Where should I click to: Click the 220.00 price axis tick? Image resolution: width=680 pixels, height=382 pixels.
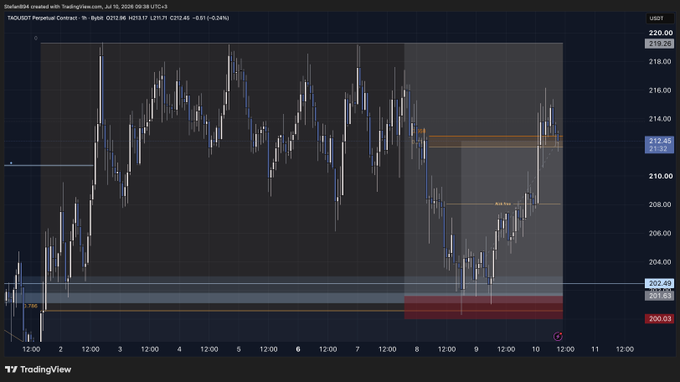click(x=660, y=33)
